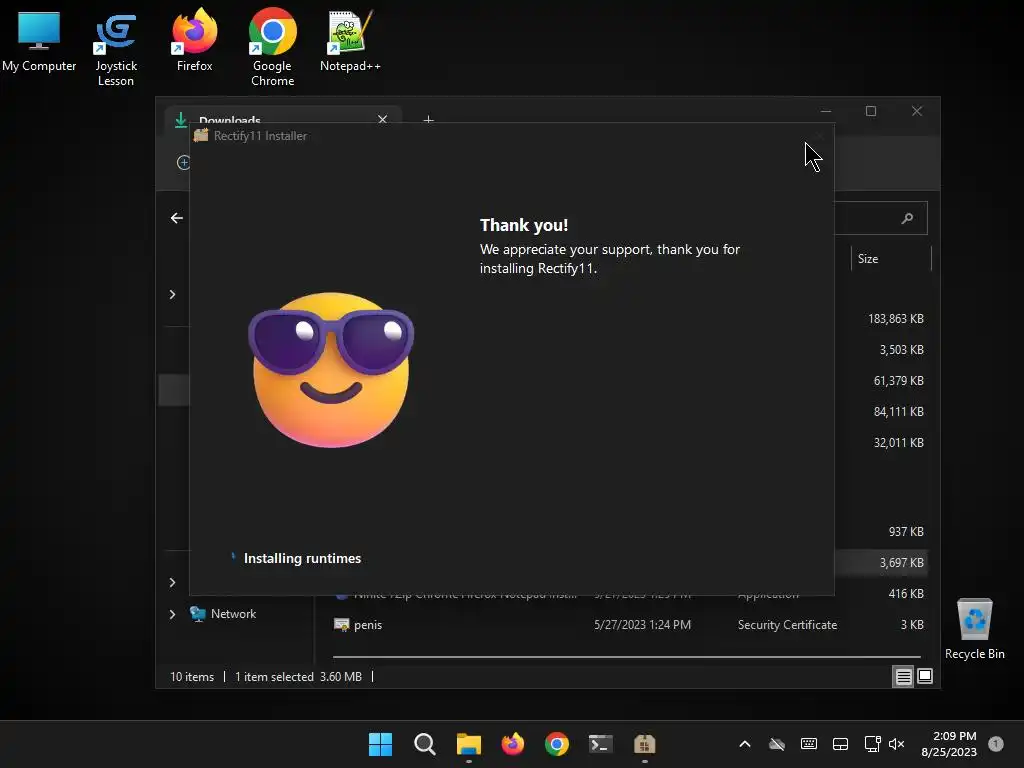This screenshot has width=1024, height=768.
Task: Click the 84,111 KB size cell
Action: pyautogui.click(x=899, y=412)
